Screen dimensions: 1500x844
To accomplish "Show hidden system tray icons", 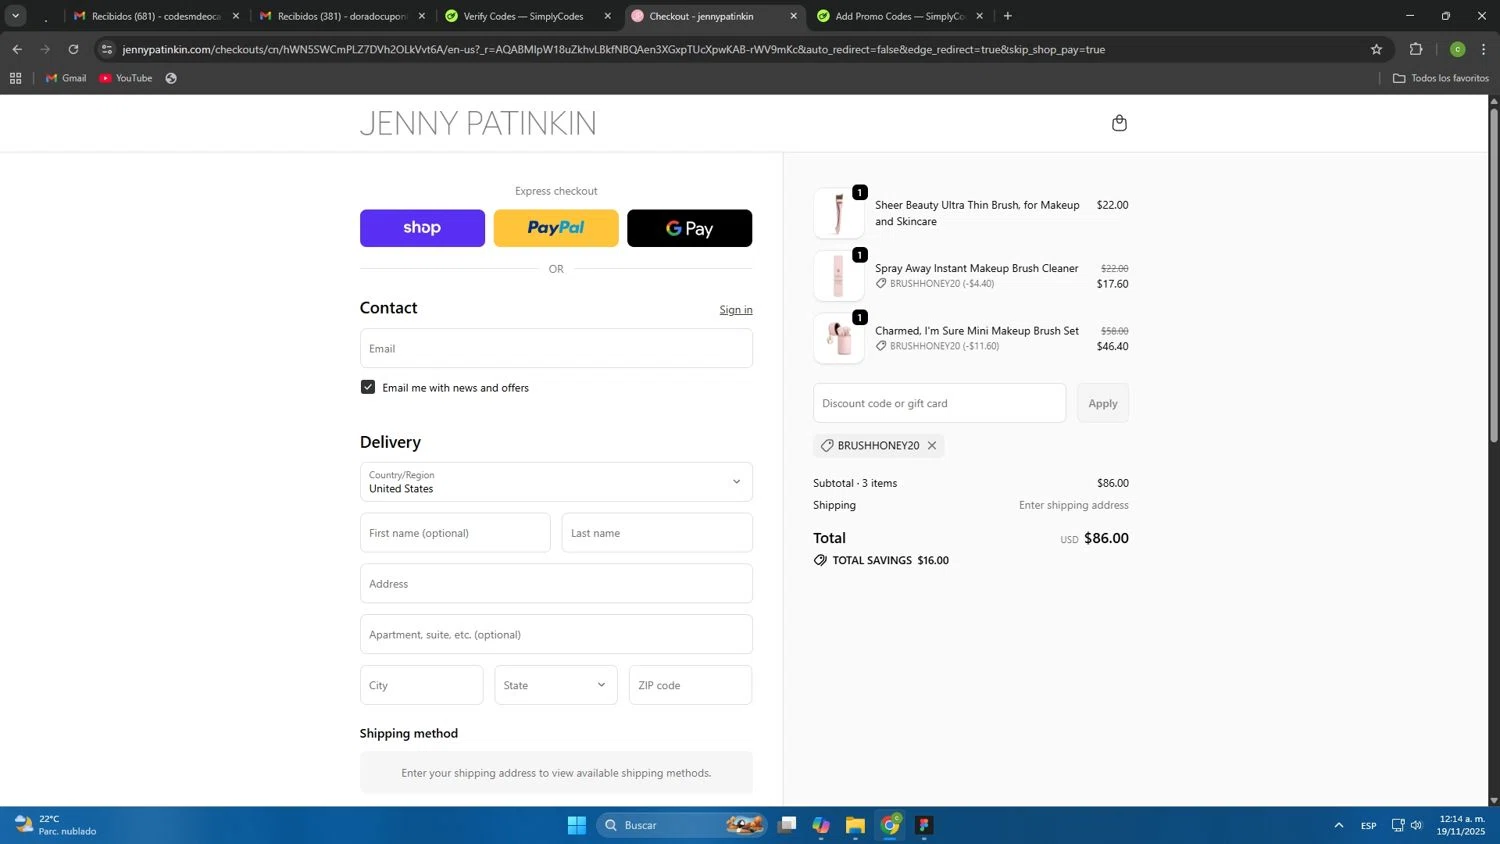I will [1338, 825].
